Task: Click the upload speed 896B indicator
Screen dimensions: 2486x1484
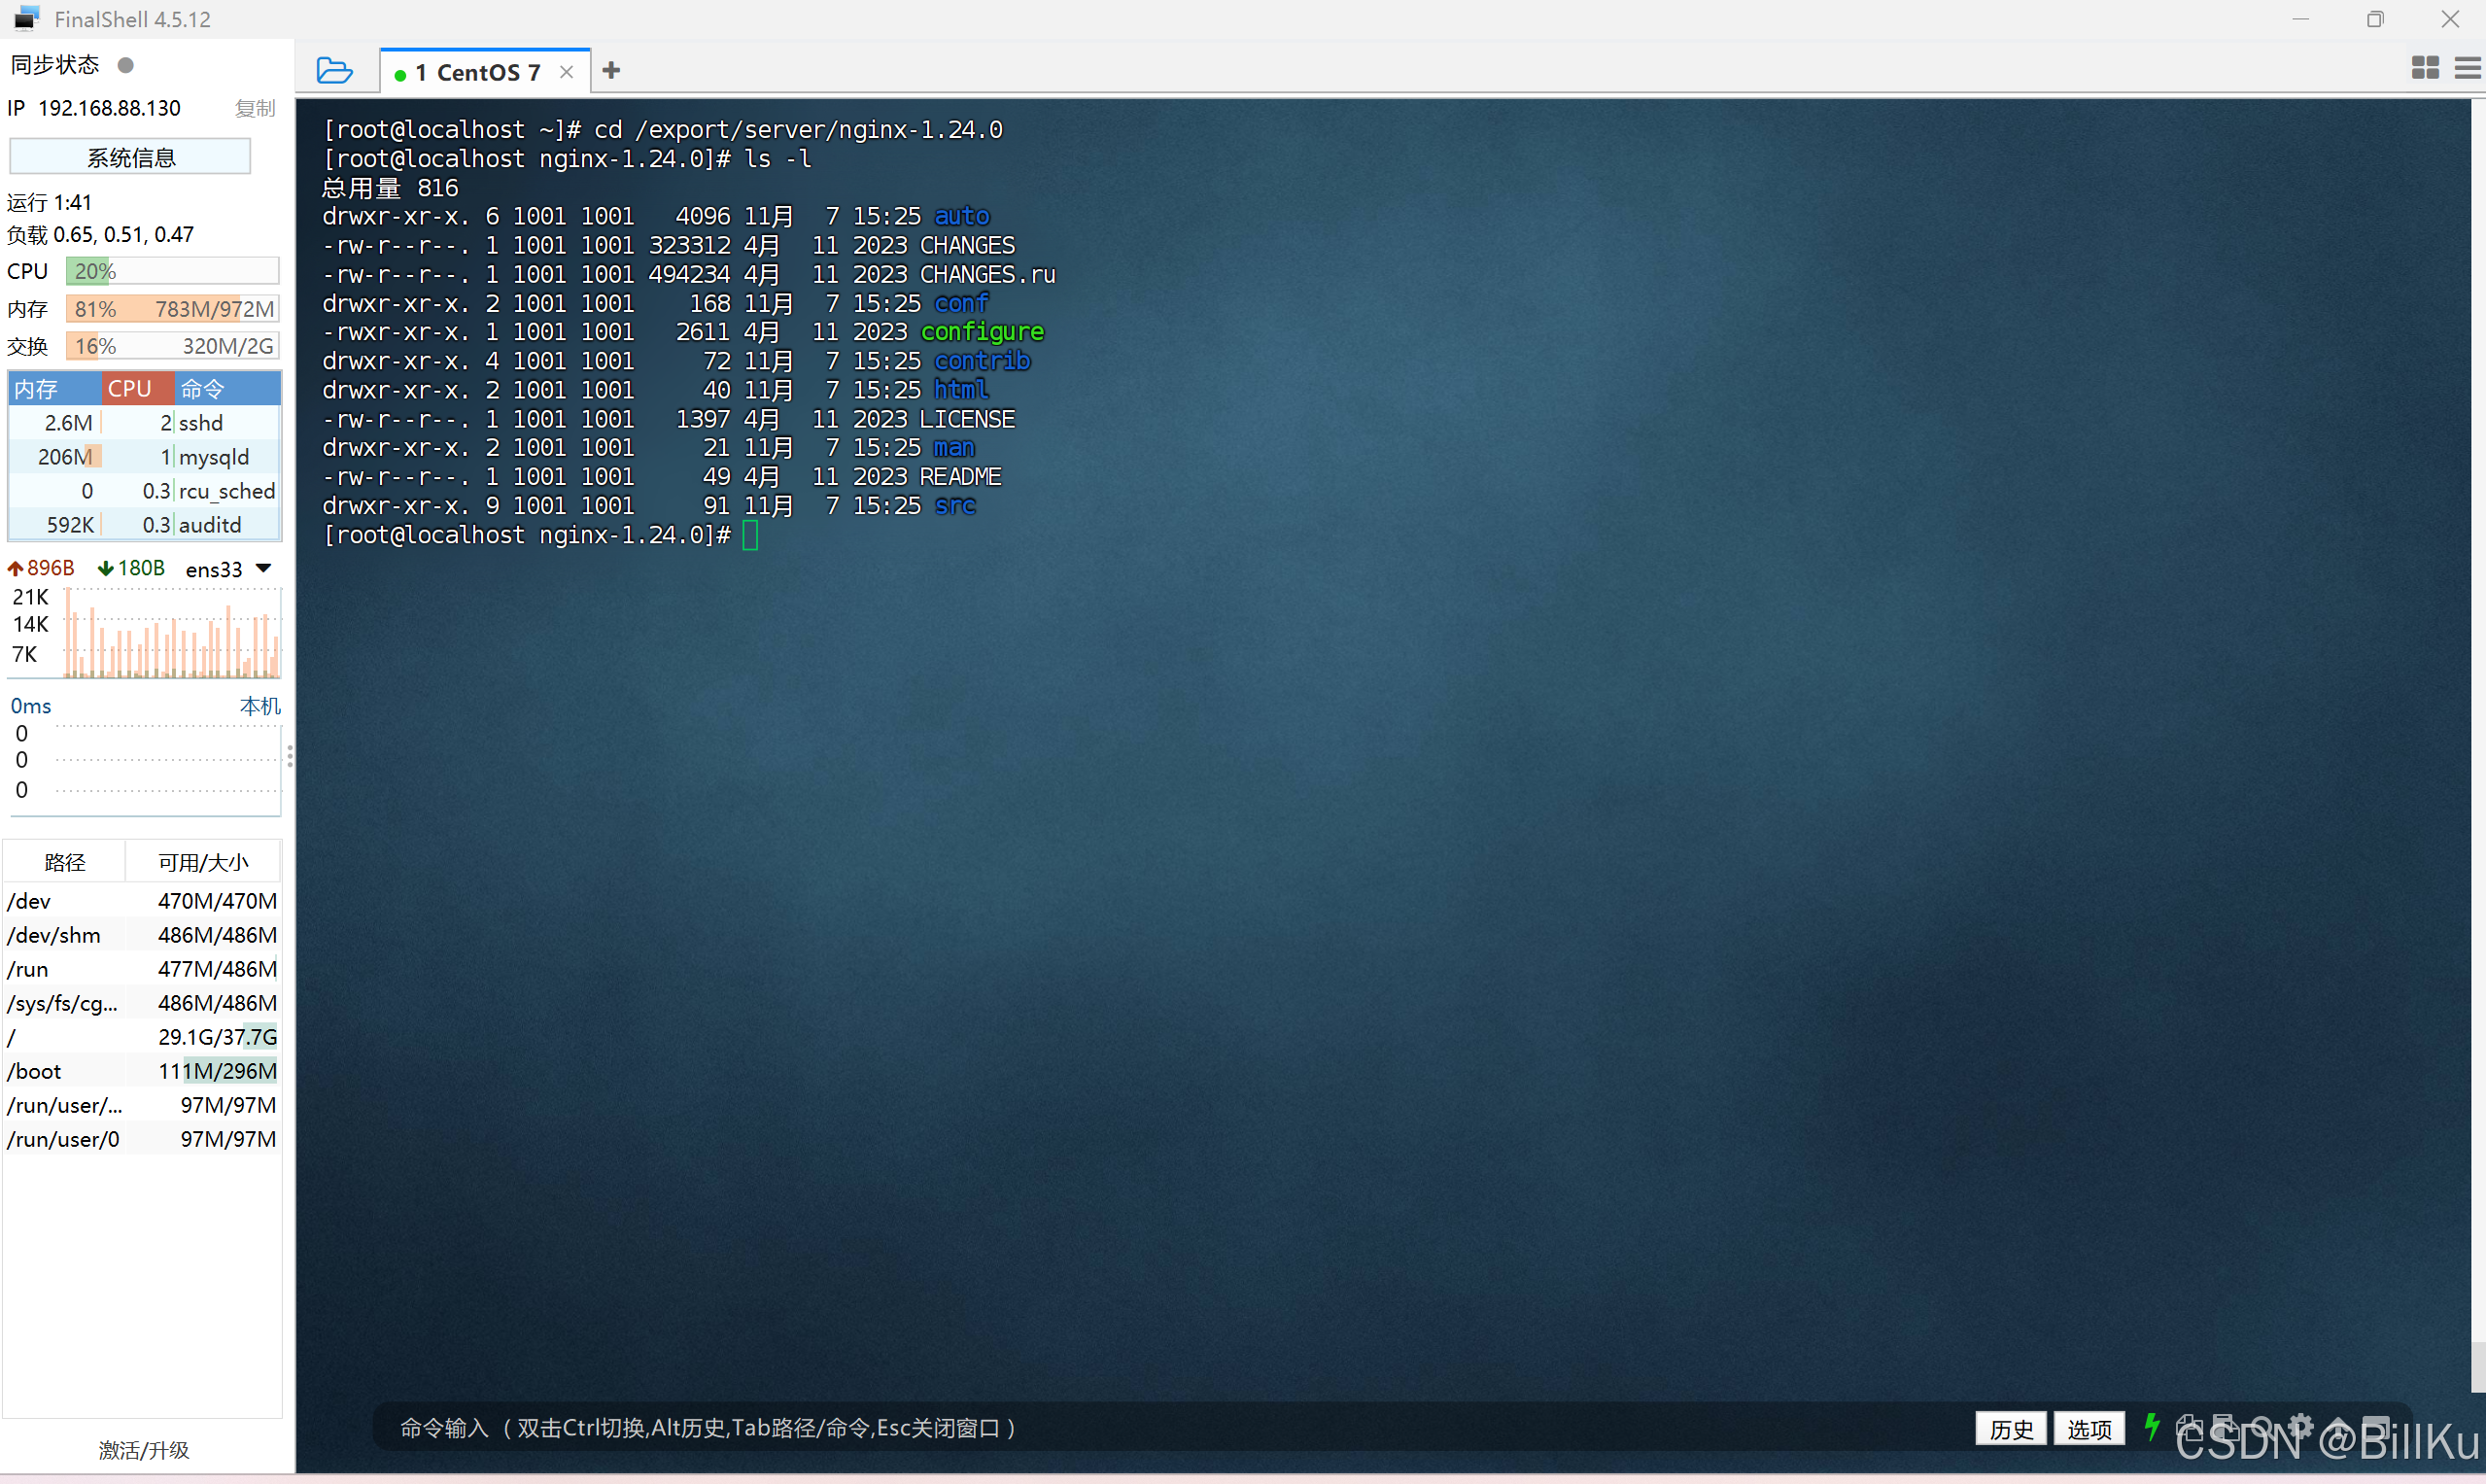Action: click(x=41, y=568)
